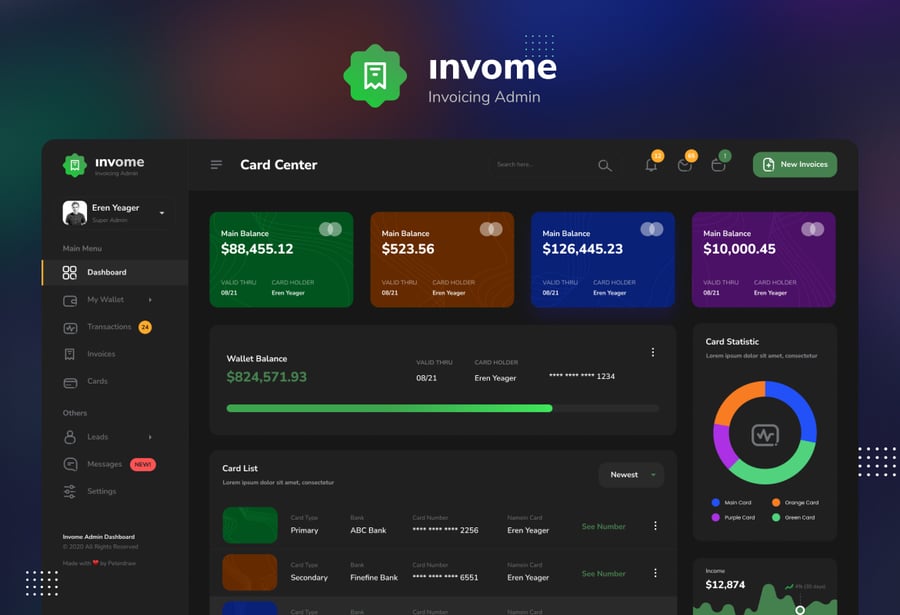This screenshot has width=900, height=615.
Task: Select Dashboard in the main menu
Action: [106, 272]
